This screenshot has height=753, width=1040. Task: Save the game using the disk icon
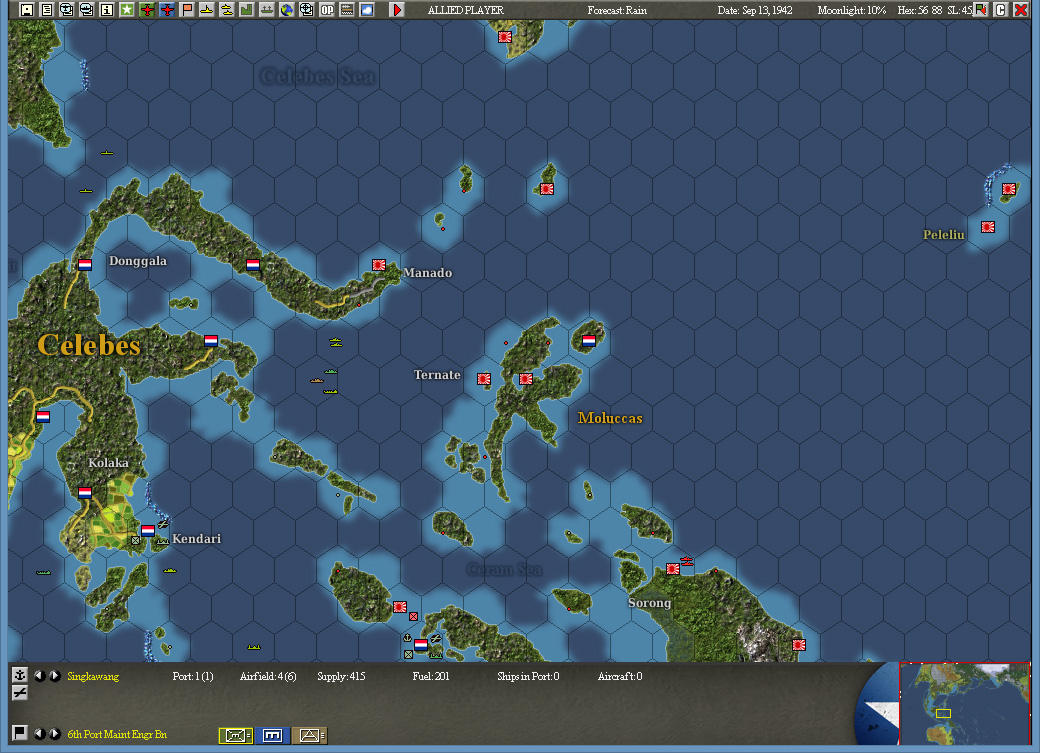click(x=26, y=9)
